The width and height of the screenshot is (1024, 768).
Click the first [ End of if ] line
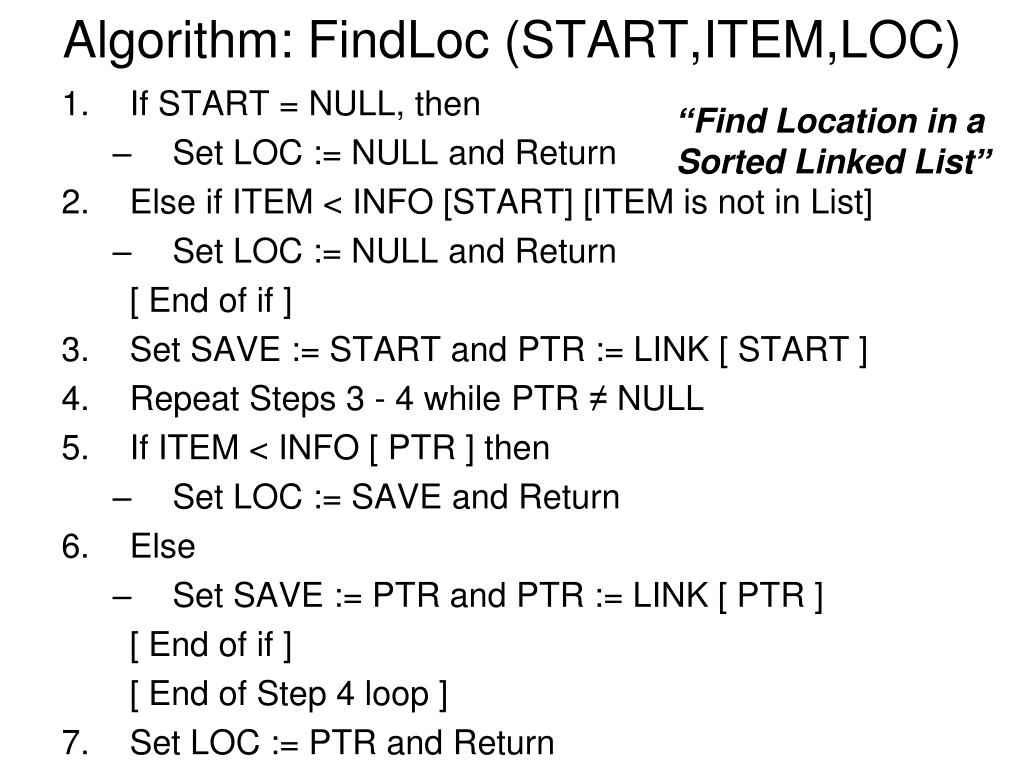pyautogui.click(x=211, y=301)
